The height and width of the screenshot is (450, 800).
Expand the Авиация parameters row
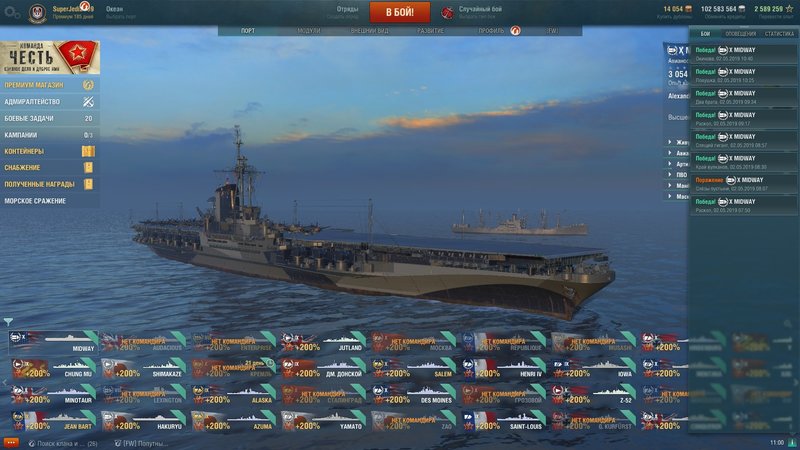click(x=678, y=153)
